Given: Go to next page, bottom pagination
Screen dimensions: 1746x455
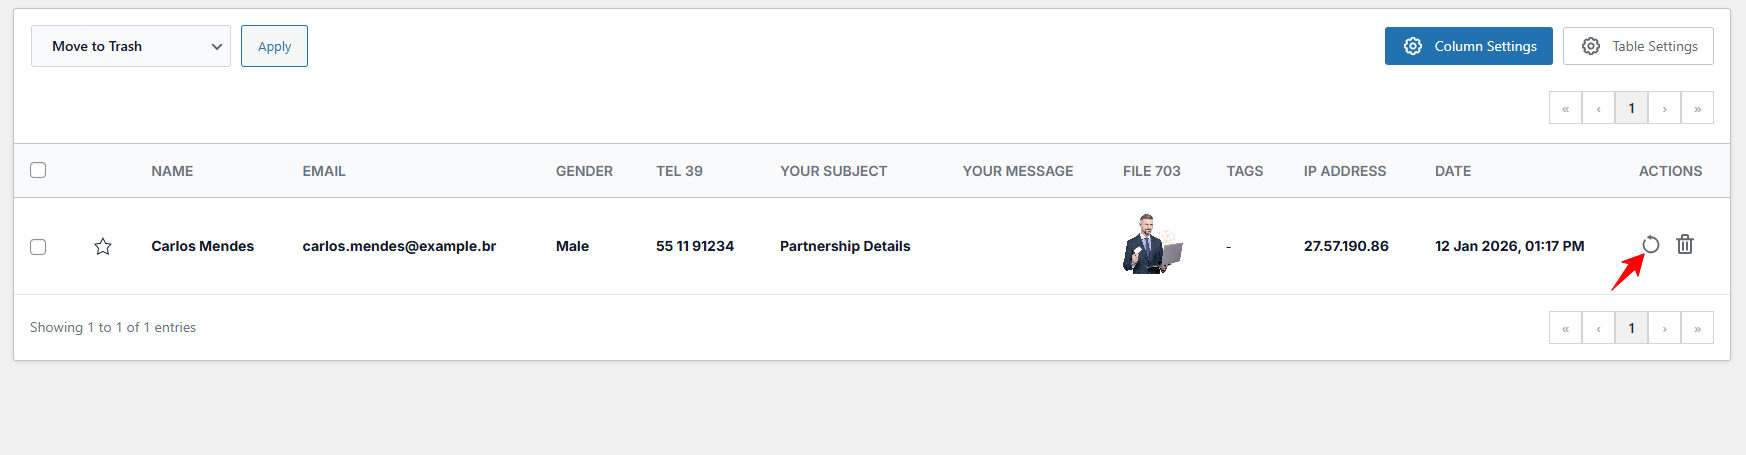Looking at the screenshot, I should coord(1664,328).
